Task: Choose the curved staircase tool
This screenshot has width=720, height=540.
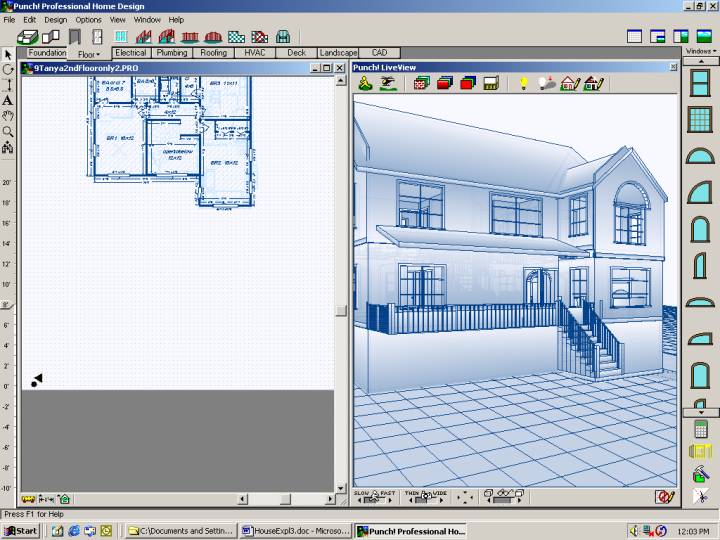Action: click(167, 37)
